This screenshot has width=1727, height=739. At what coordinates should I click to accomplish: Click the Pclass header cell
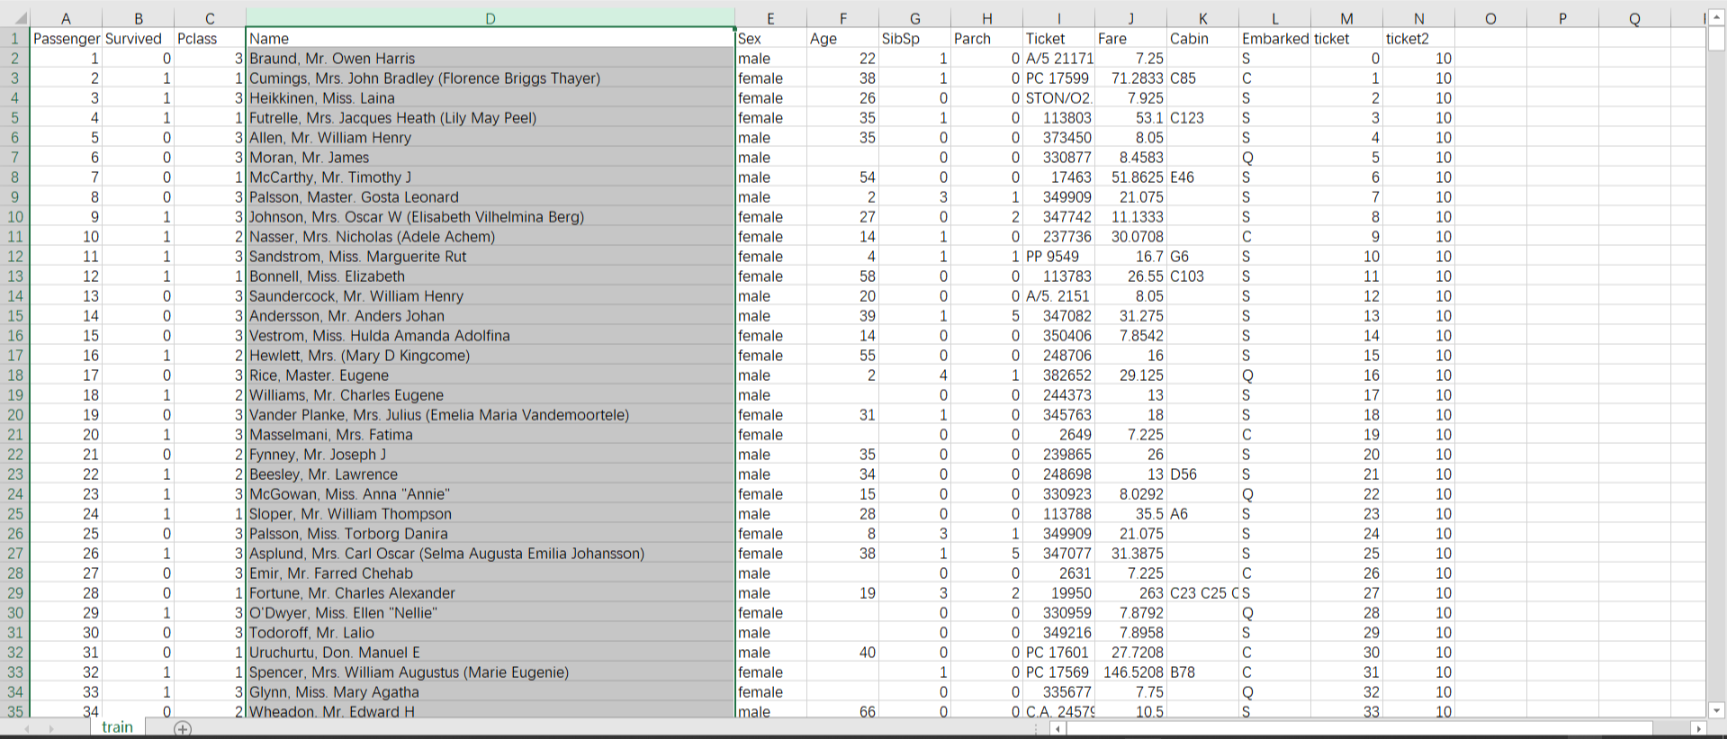click(x=210, y=38)
